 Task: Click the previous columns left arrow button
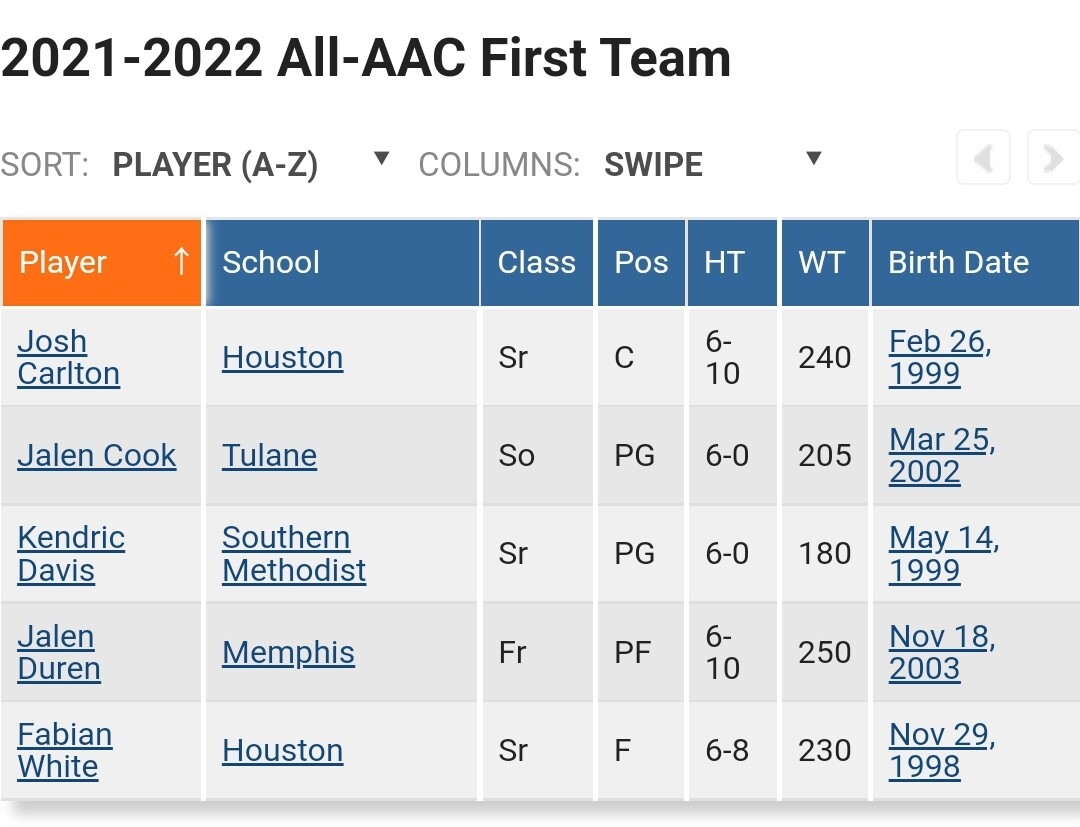click(x=984, y=158)
